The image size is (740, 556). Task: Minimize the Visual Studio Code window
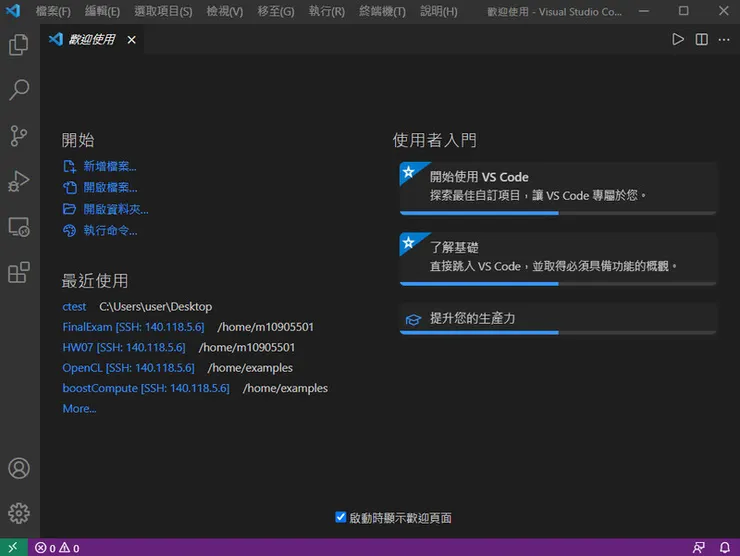(x=644, y=11)
